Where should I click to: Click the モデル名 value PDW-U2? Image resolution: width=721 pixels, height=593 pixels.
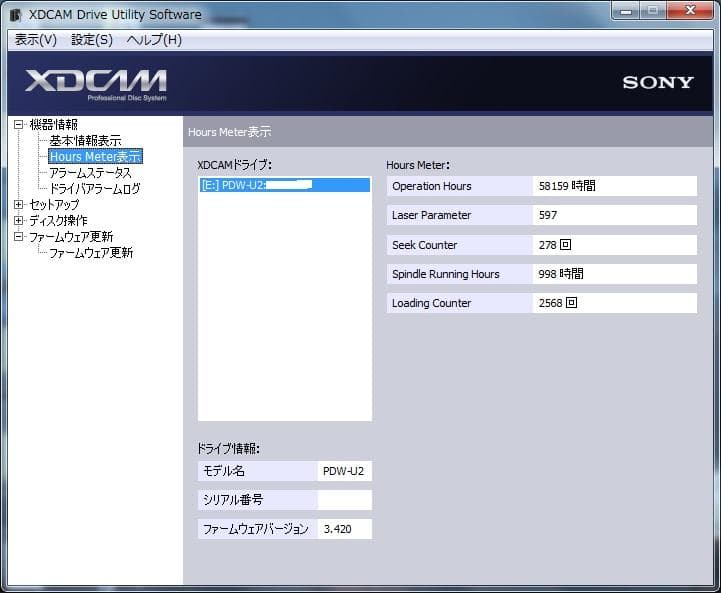(x=344, y=471)
